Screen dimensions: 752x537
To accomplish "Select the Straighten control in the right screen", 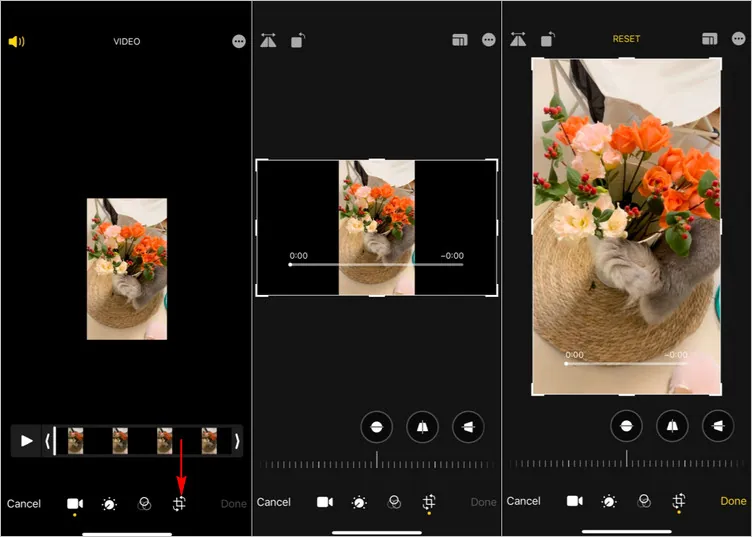I will click(626, 426).
